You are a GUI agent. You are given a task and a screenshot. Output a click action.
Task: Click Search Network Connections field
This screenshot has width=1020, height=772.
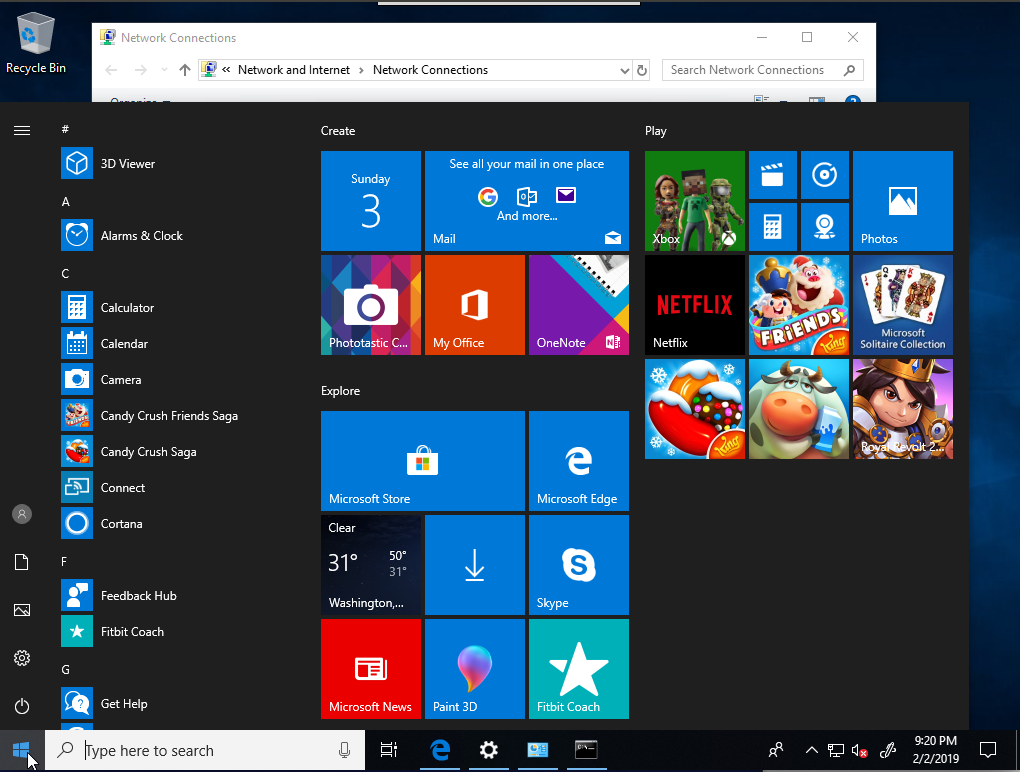(762, 70)
